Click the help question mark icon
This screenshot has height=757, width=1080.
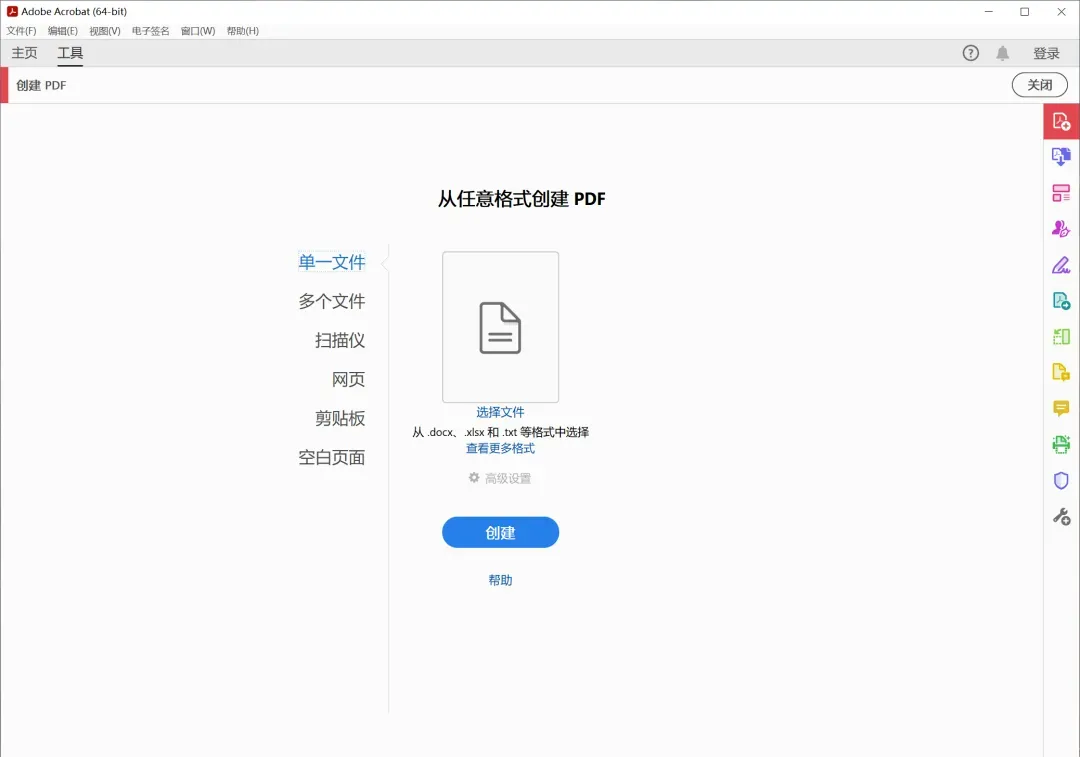970,53
